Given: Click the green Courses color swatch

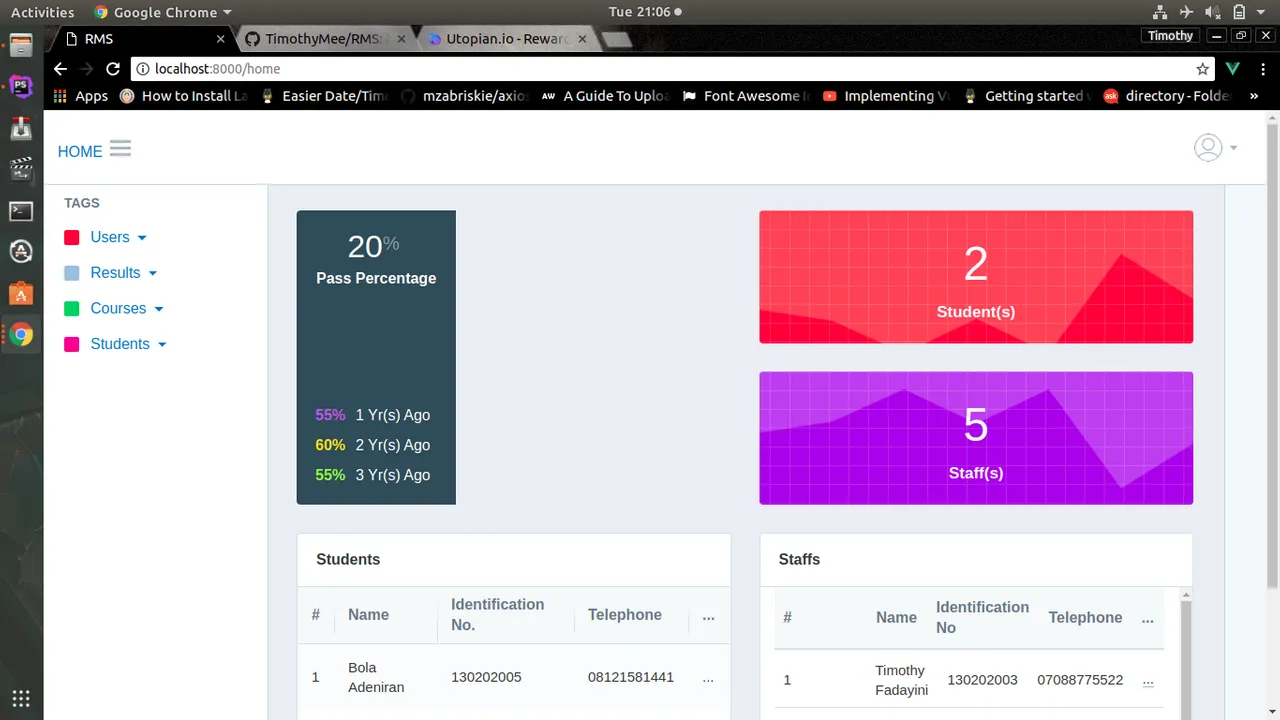Looking at the screenshot, I should (x=72, y=309).
